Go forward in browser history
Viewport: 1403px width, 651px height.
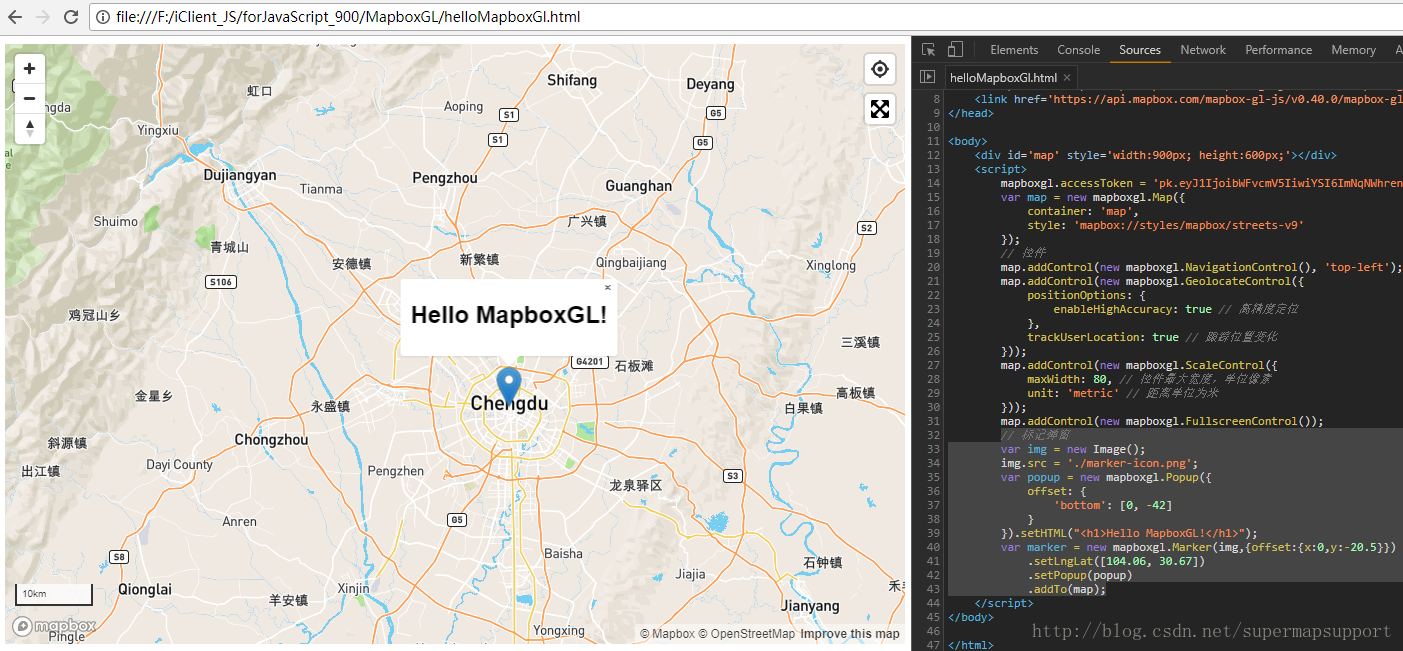click(x=43, y=17)
